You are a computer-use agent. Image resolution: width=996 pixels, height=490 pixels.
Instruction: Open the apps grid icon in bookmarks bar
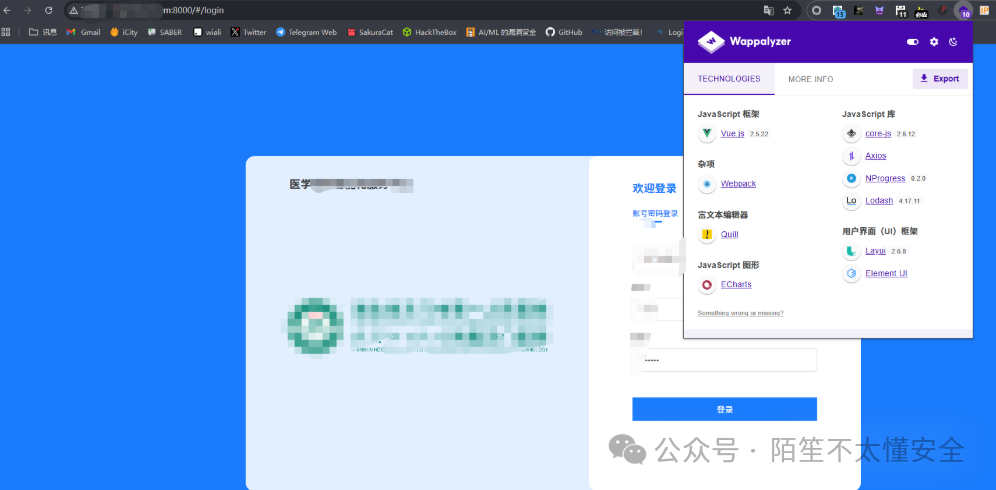6,32
